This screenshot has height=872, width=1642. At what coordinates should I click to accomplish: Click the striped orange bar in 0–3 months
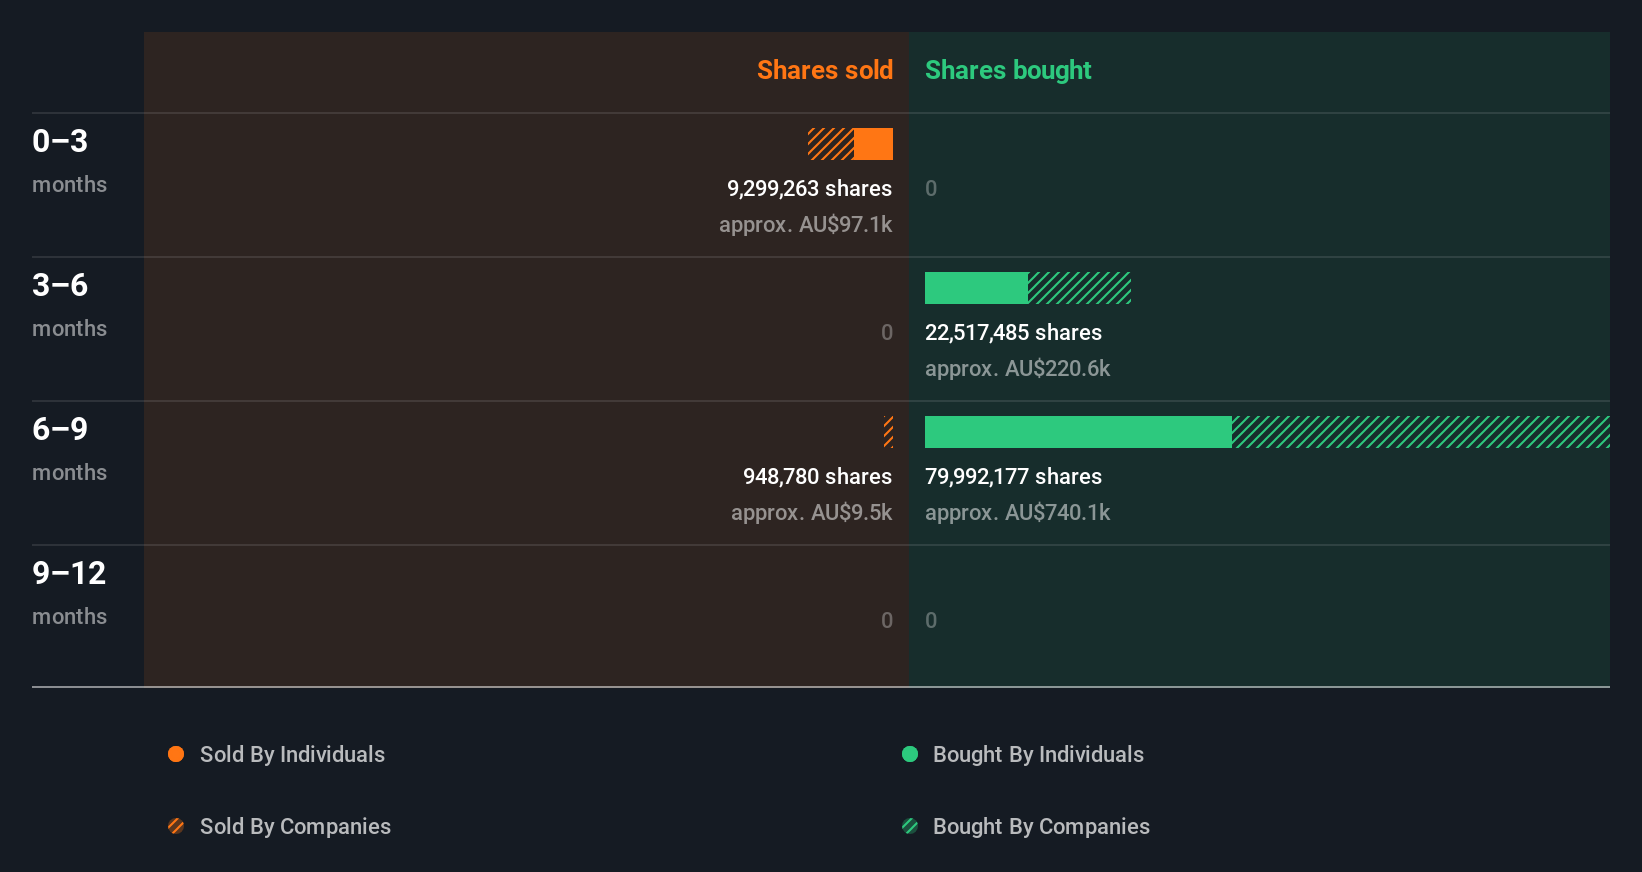(831, 144)
